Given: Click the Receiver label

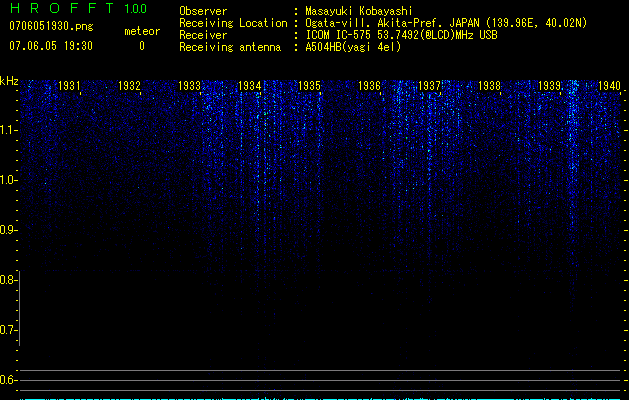Looking at the screenshot, I should 203,35.
